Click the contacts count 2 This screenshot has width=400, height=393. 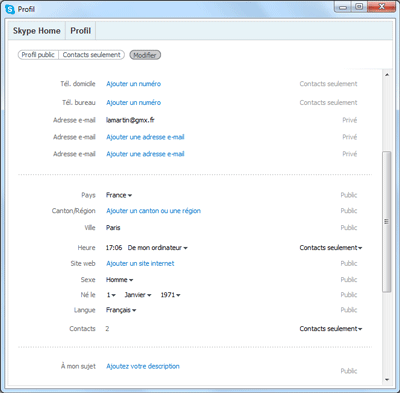pyautogui.click(x=107, y=329)
